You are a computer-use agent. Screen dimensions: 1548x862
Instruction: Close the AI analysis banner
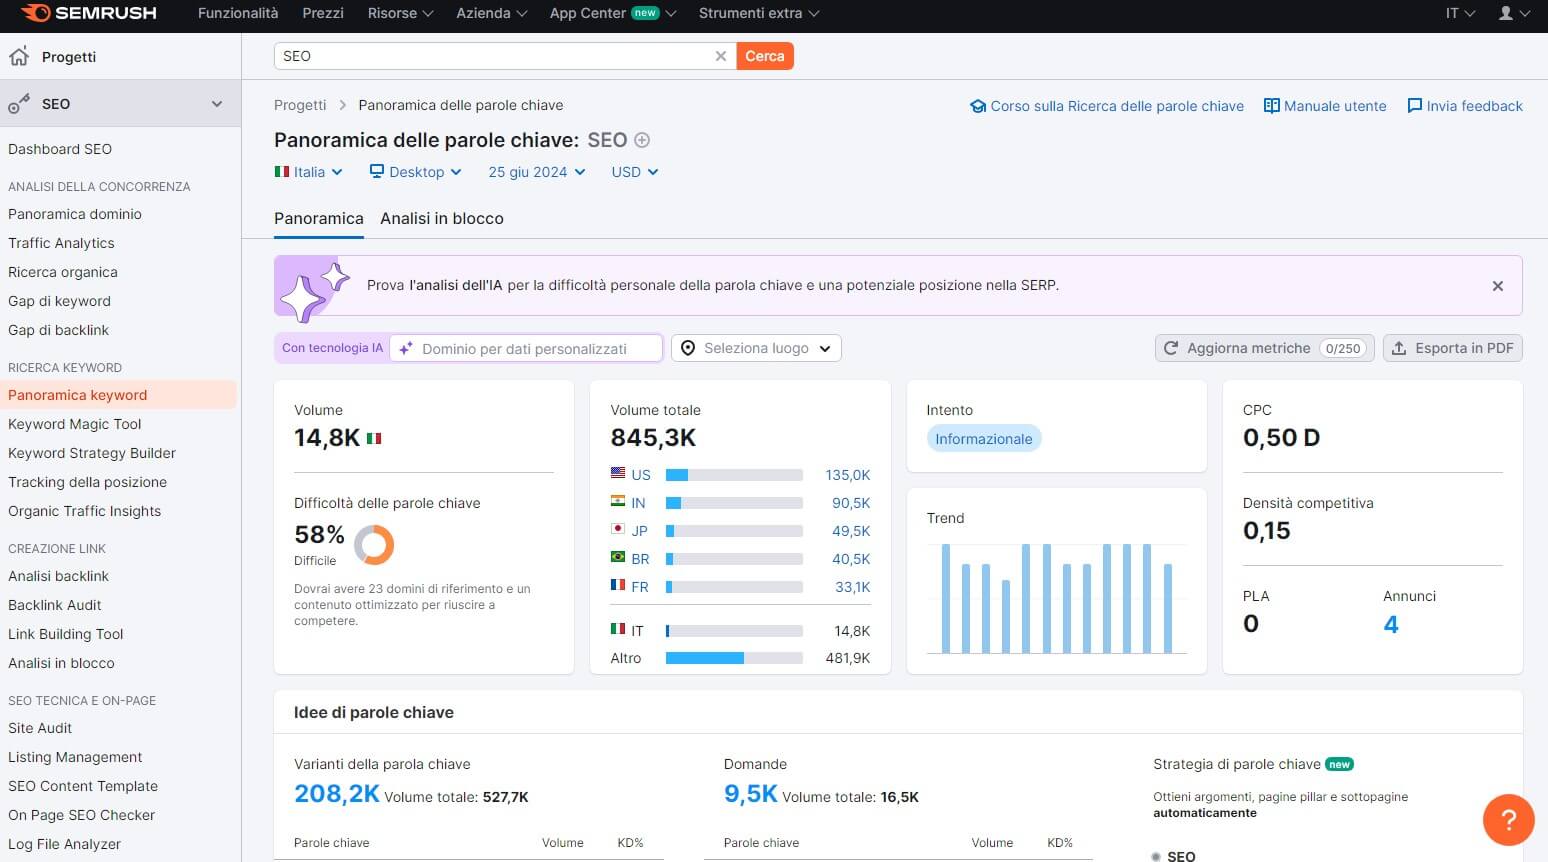click(x=1497, y=286)
